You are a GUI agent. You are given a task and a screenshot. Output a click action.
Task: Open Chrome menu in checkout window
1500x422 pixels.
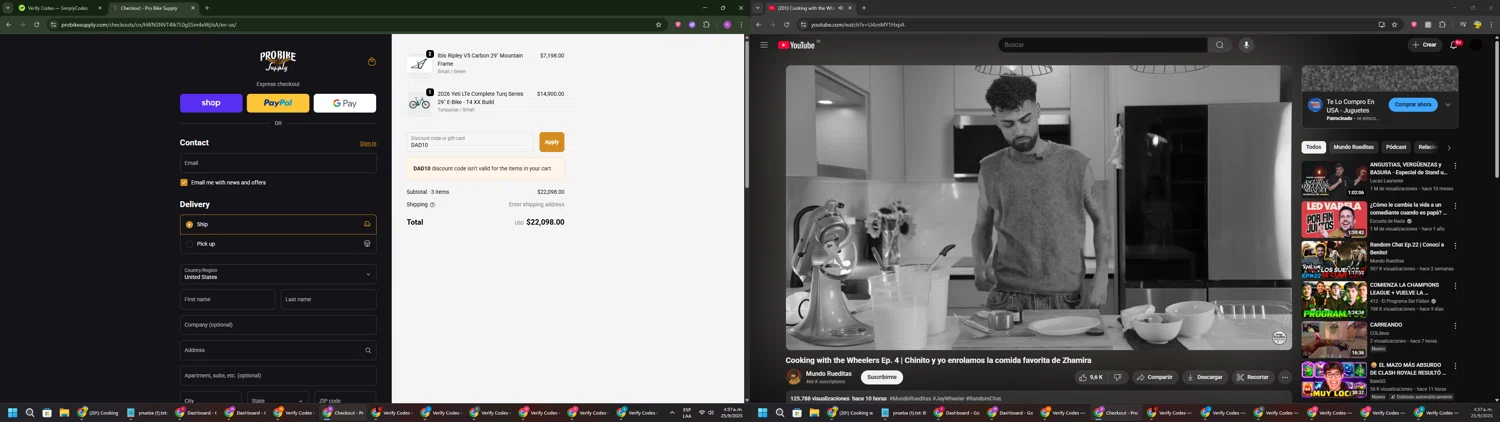(x=740, y=24)
